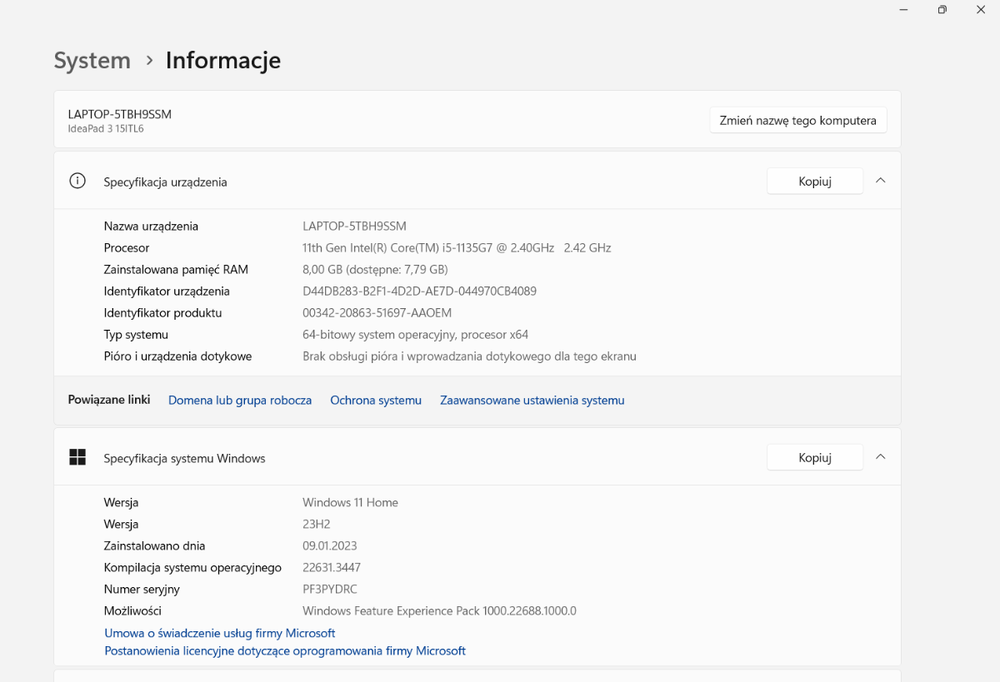
Task: Open Postanowienia licencyjne oprogramowania Microsoft link
Action: [x=284, y=651]
